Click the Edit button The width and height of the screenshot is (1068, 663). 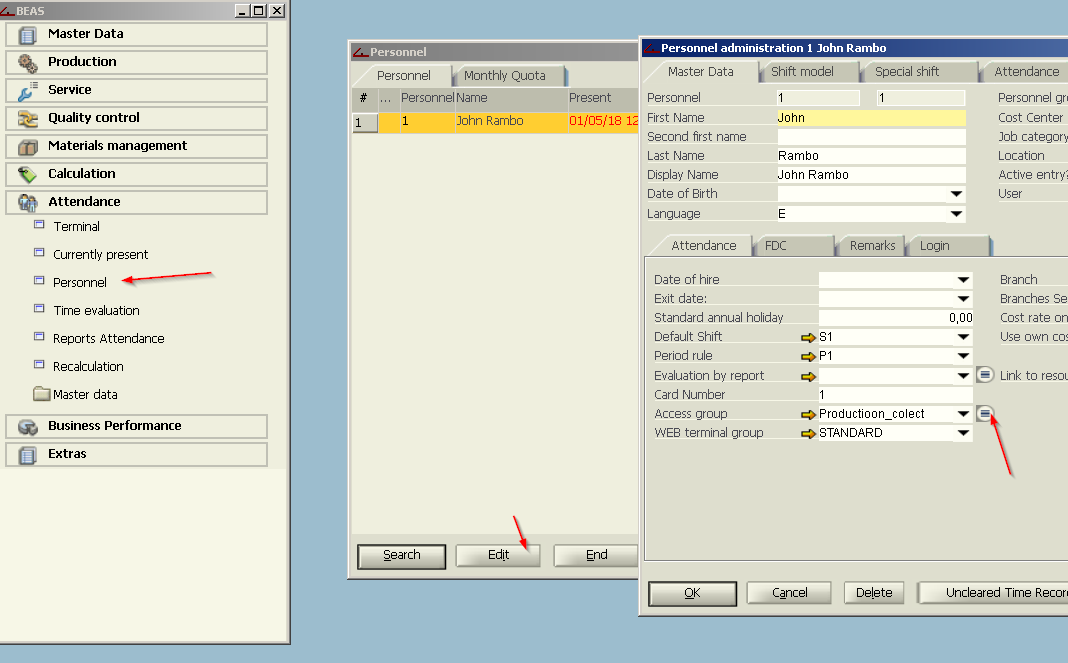tap(498, 555)
